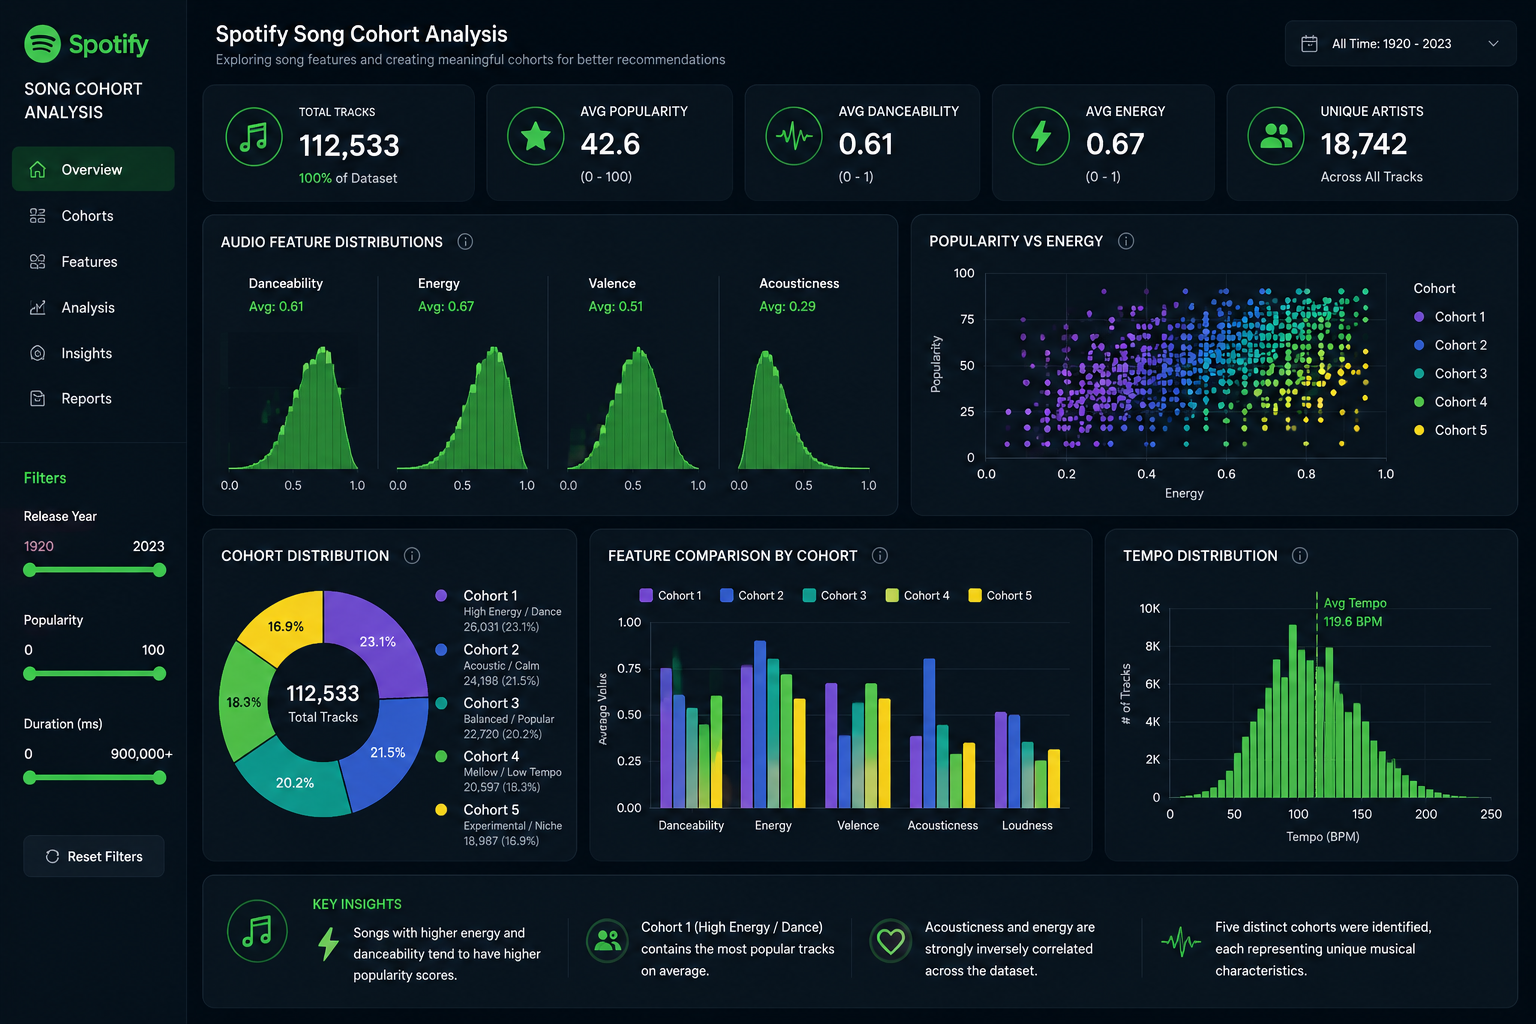Image resolution: width=1536 pixels, height=1024 pixels.
Task: Open the Insights section
Action: pos(93,353)
